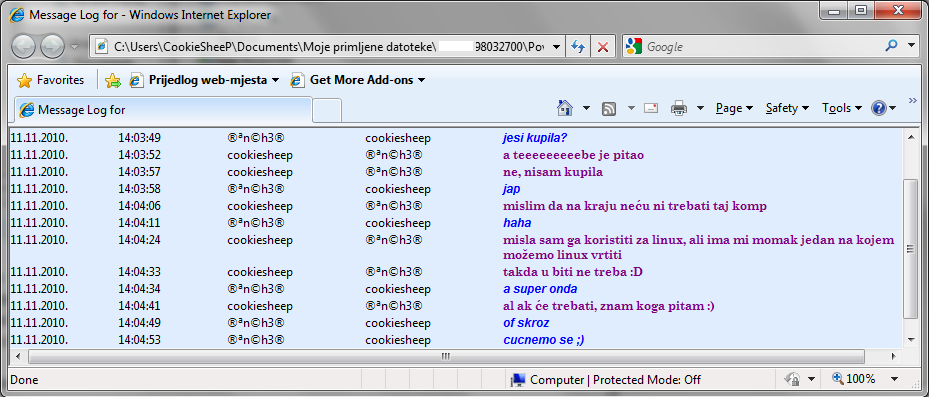Open the Page menu

tap(734, 108)
